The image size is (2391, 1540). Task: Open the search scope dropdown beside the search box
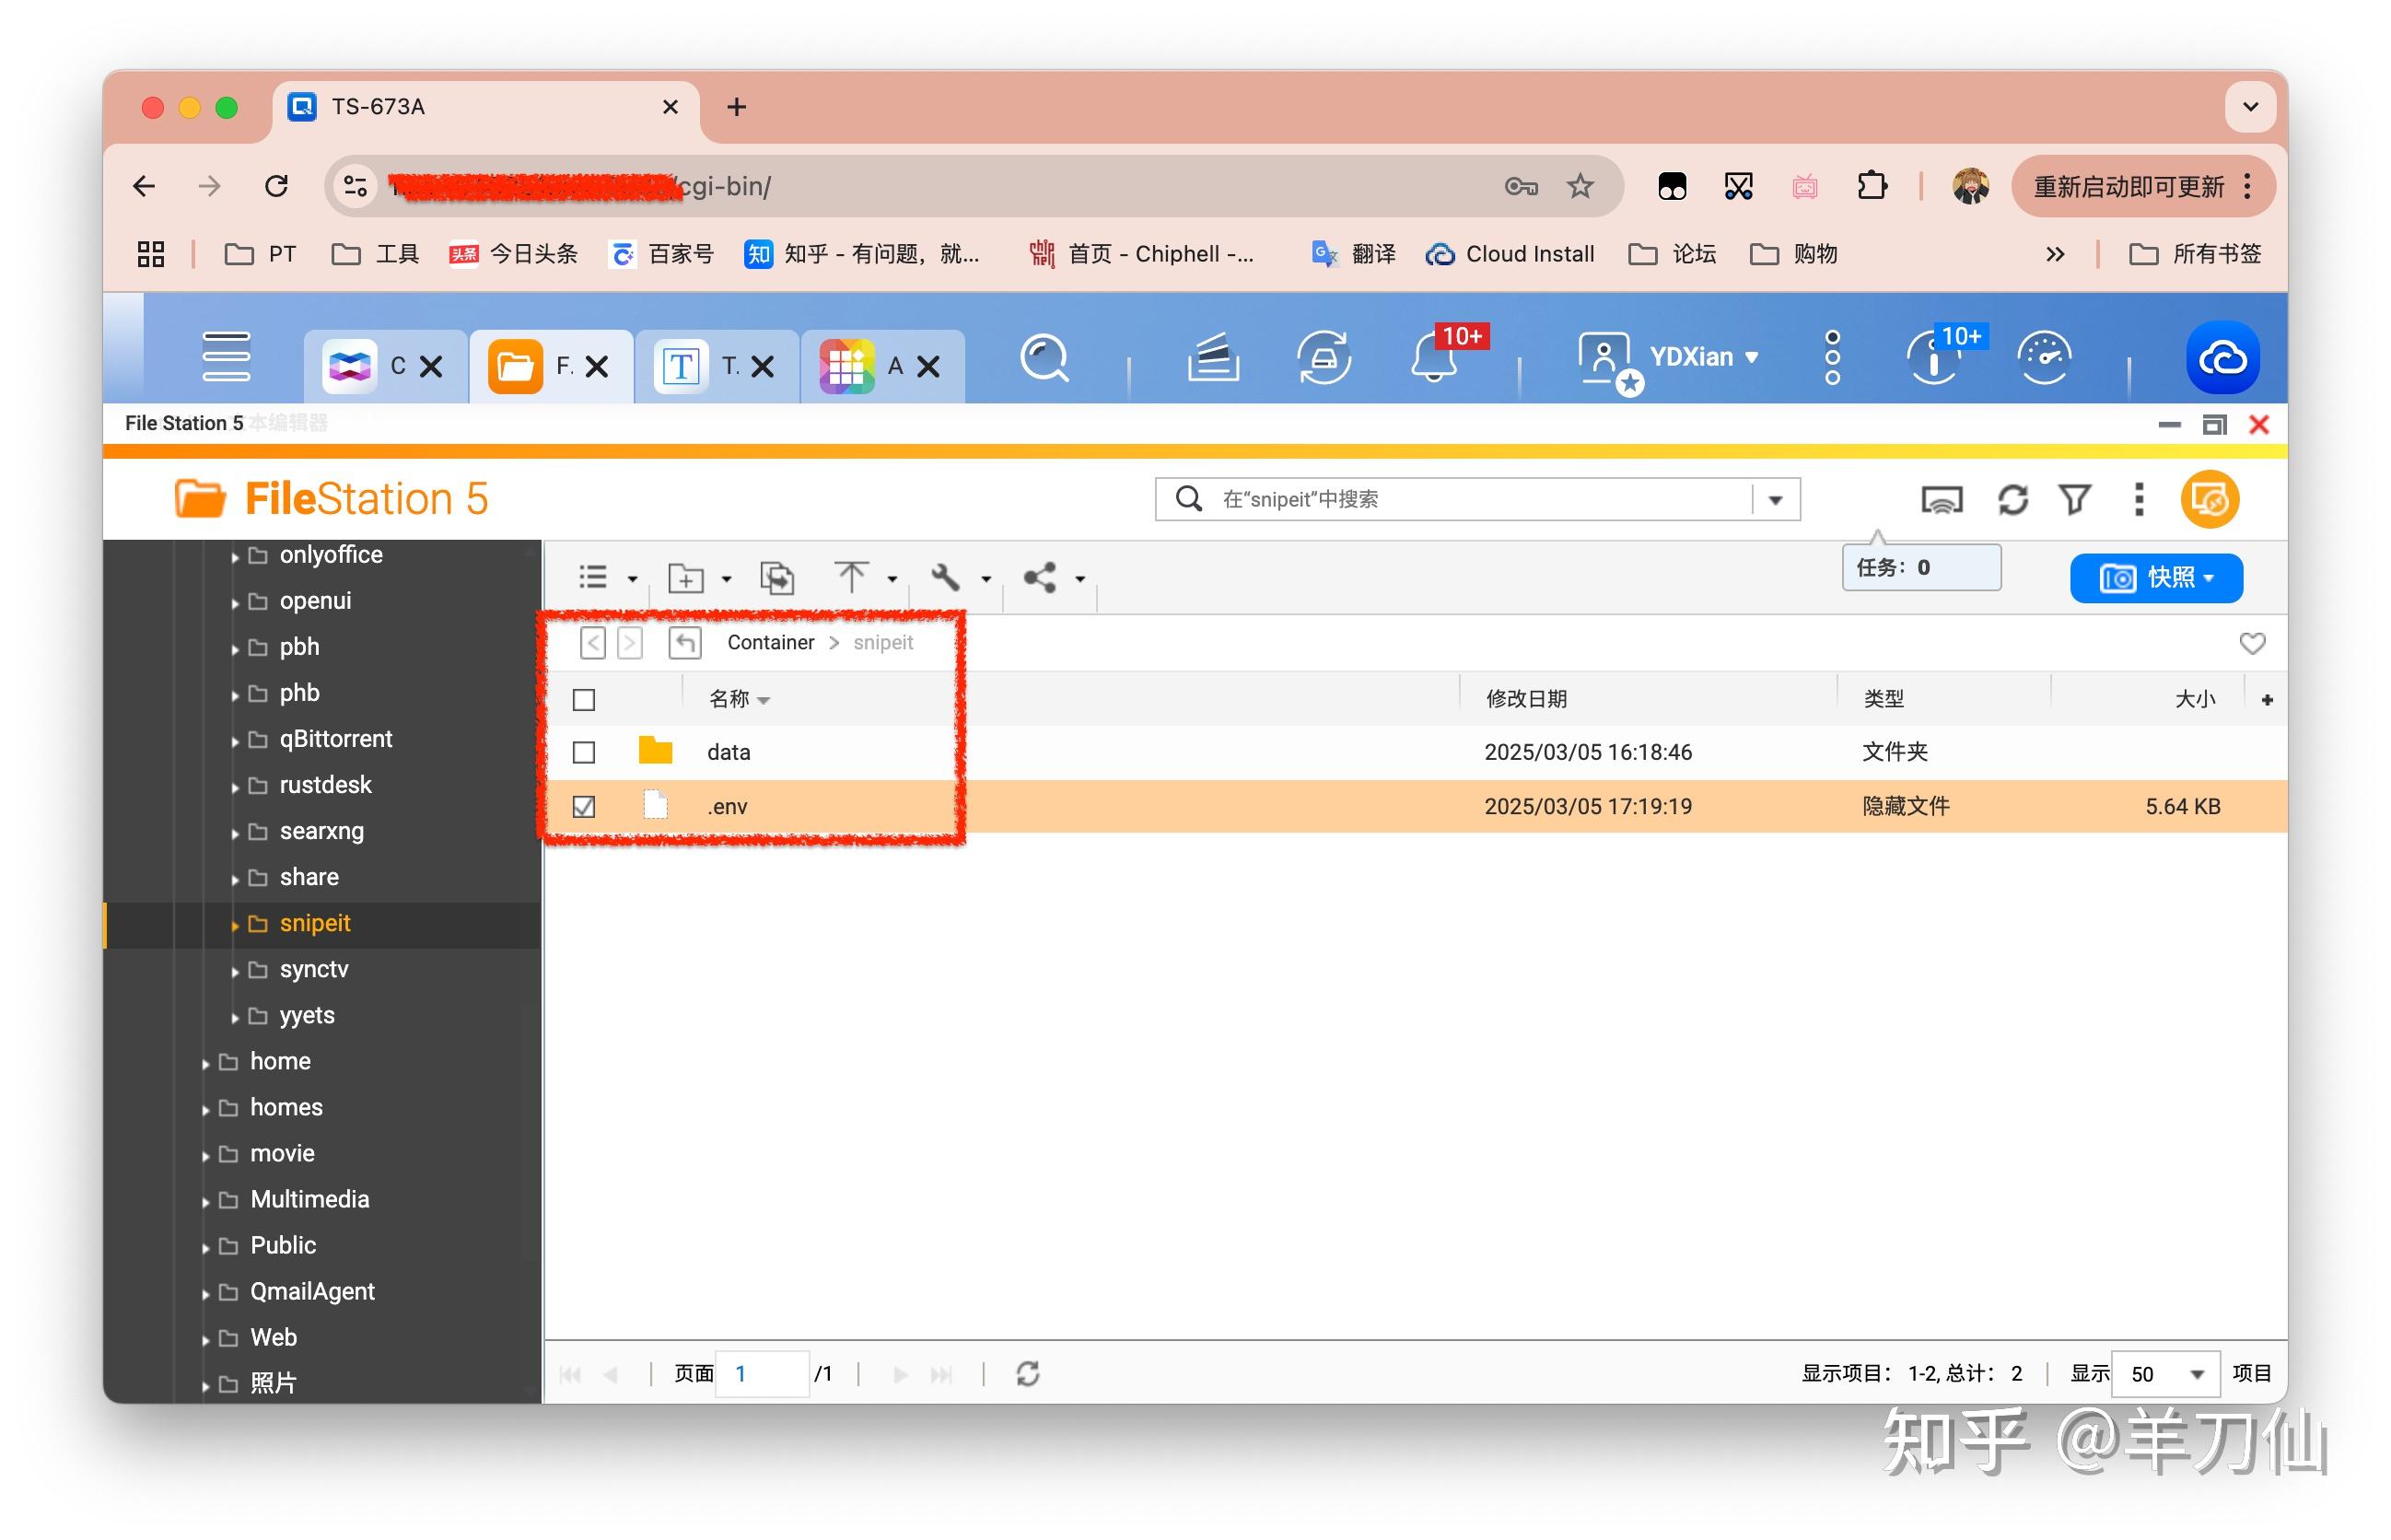[1775, 499]
